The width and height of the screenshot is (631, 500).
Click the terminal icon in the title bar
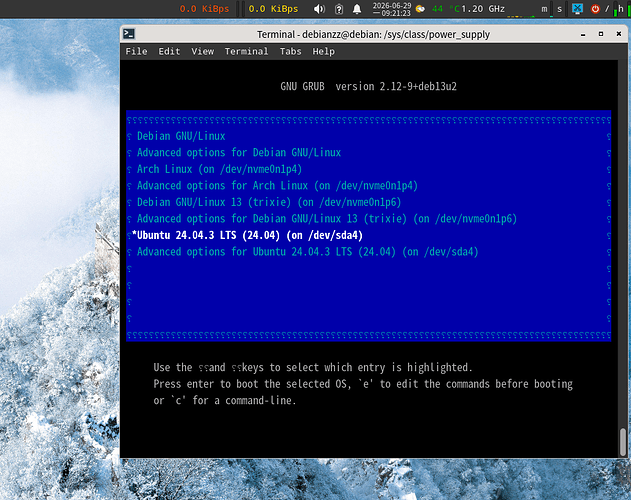129,34
